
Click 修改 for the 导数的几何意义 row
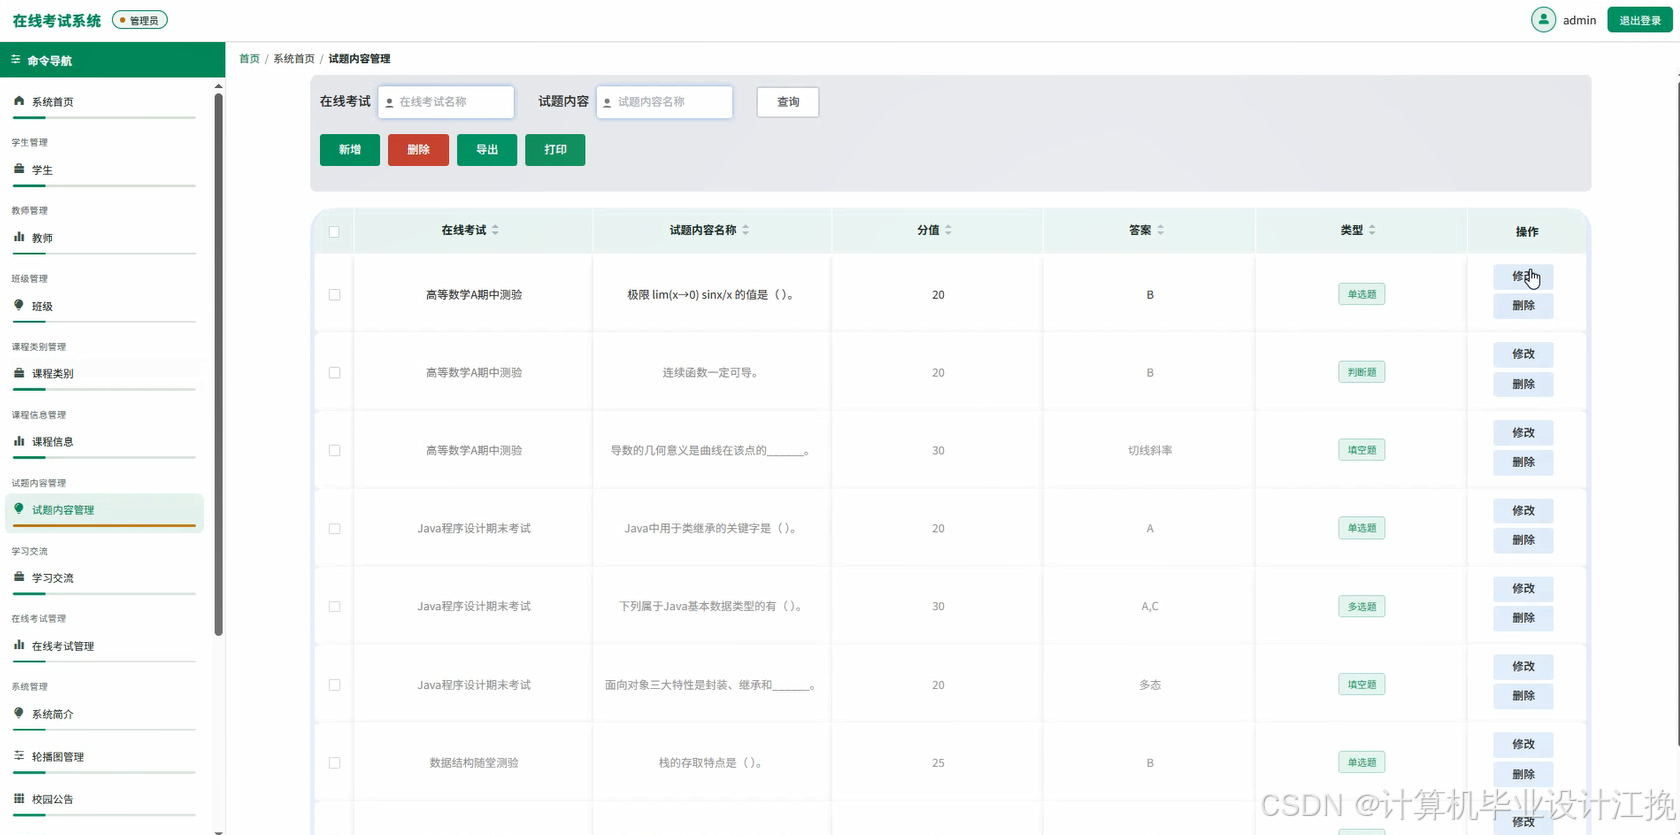(x=1523, y=432)
